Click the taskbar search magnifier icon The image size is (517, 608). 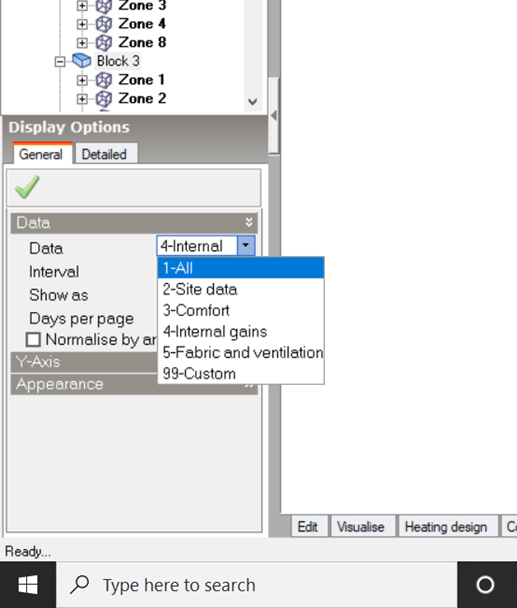(x=80, y=585)
